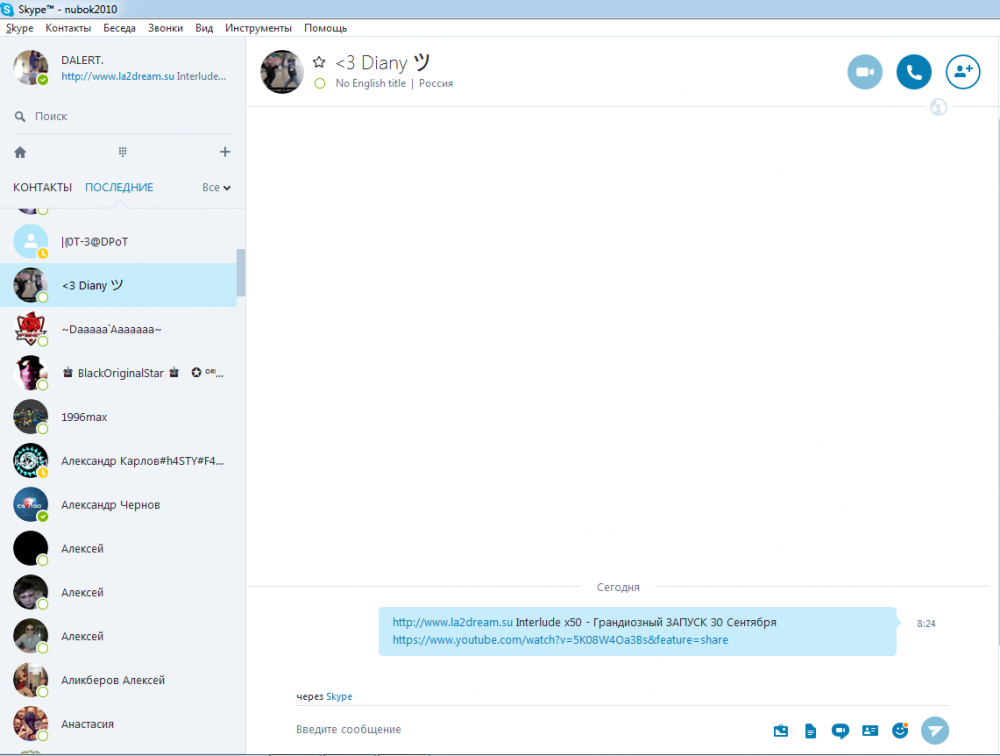The height and width of the screenshot is (756, 1000).
Task: Start a video call with Diany
Action: click(865, 72)
